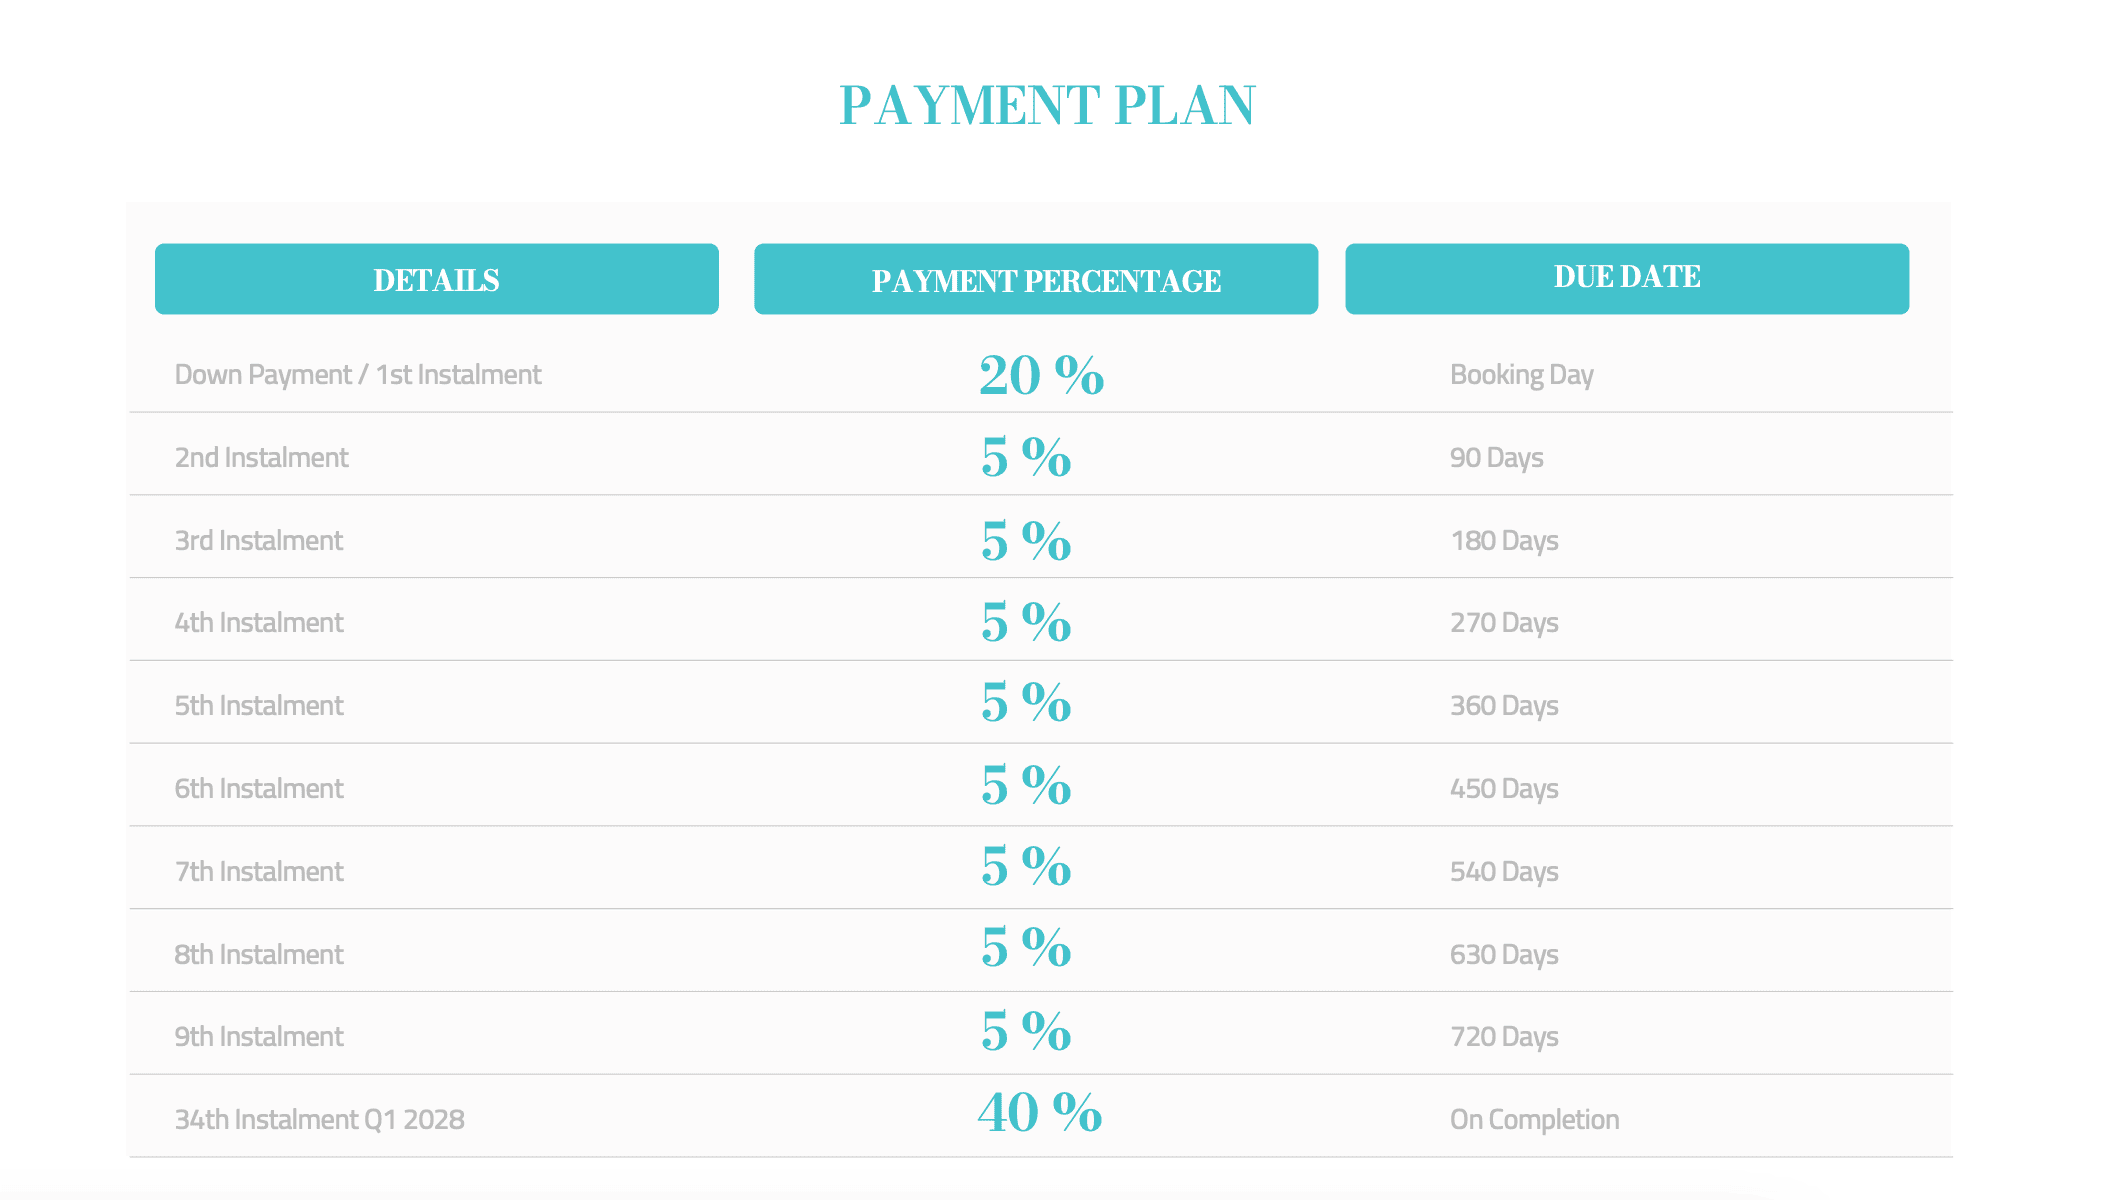This screenshot has width=2102, height=1200.
Task: Click the 540 Days due date
Action: coord(1503,872)
